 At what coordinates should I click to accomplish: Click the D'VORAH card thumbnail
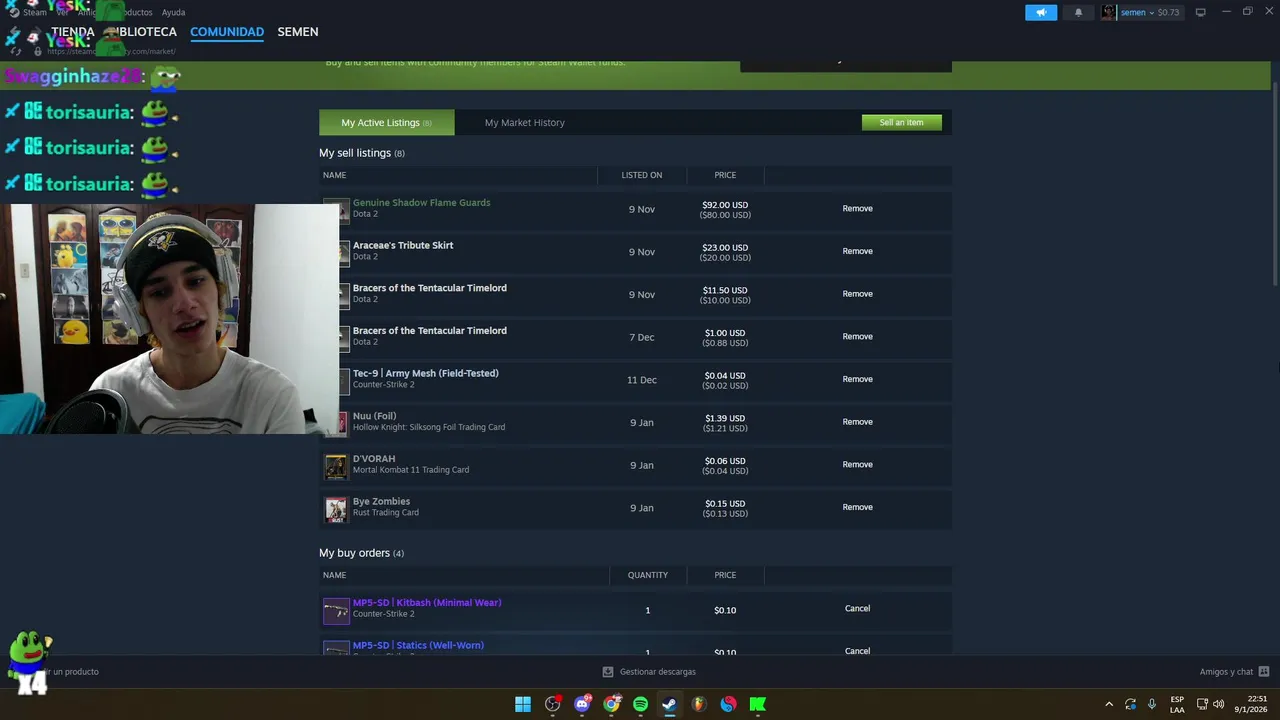336,466
